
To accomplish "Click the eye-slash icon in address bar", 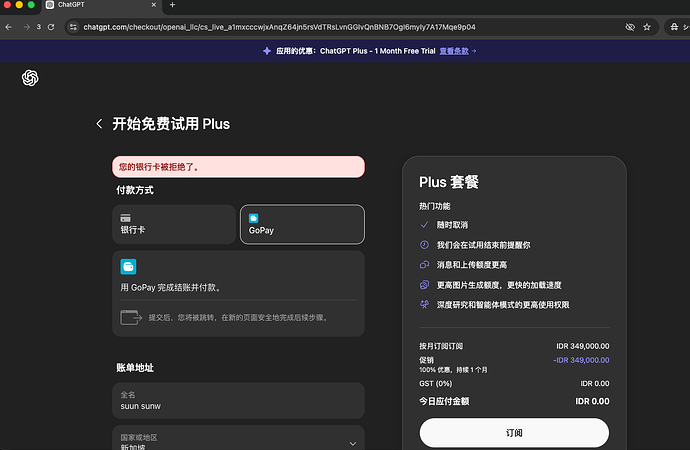I will click(630, 27).
